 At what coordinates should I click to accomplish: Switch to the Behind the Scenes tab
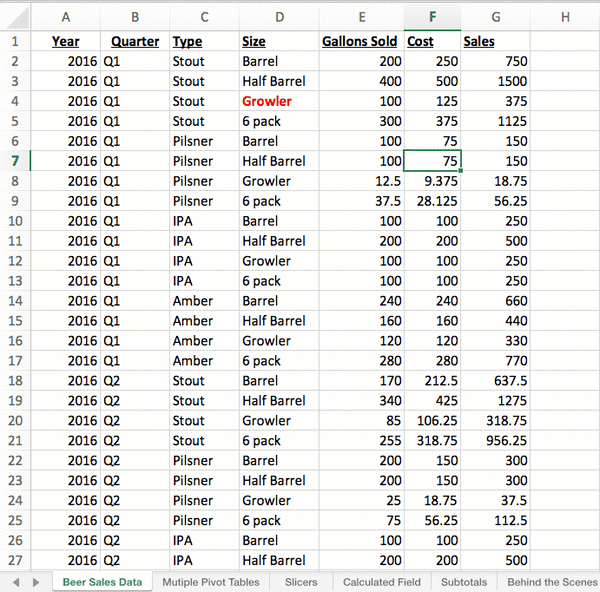tap(552, 582)
